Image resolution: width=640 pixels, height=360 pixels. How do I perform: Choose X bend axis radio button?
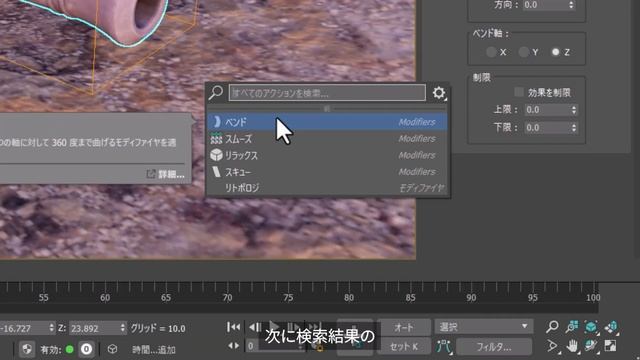coord(491,52)
